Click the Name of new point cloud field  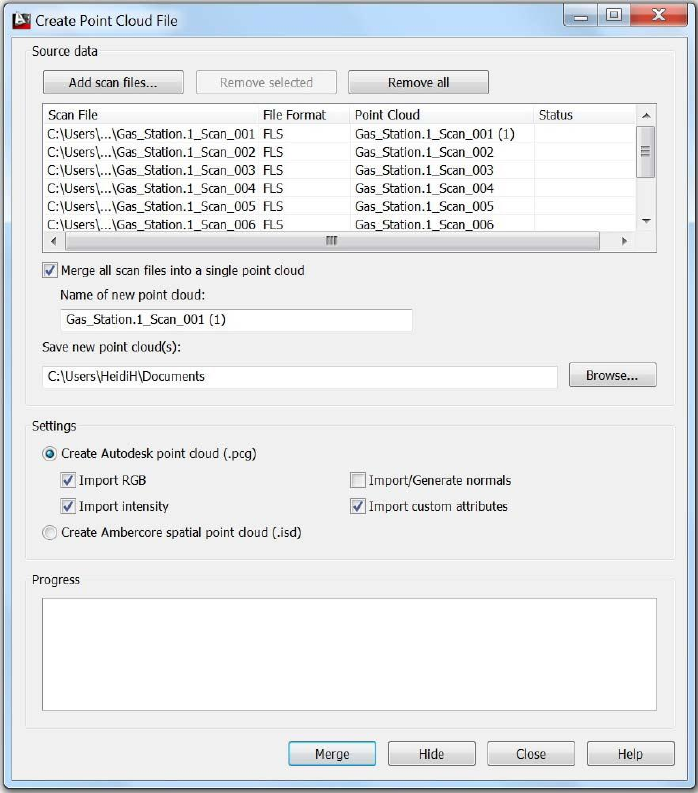pyautogui.click(x=236, y=320)
